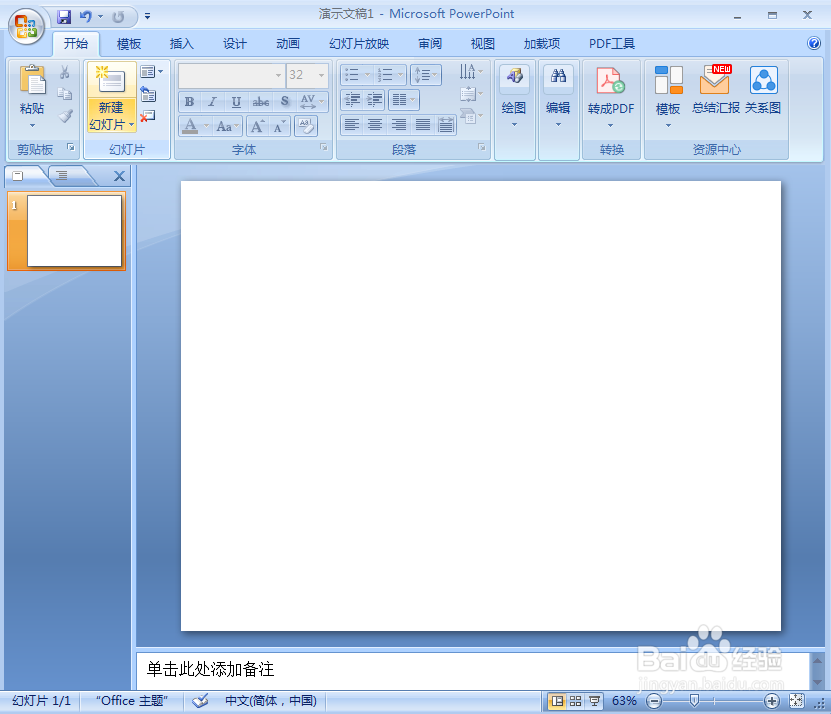Activate the Format Painter brush
This screenshot has height=714, width=831.
pos(65,116)
